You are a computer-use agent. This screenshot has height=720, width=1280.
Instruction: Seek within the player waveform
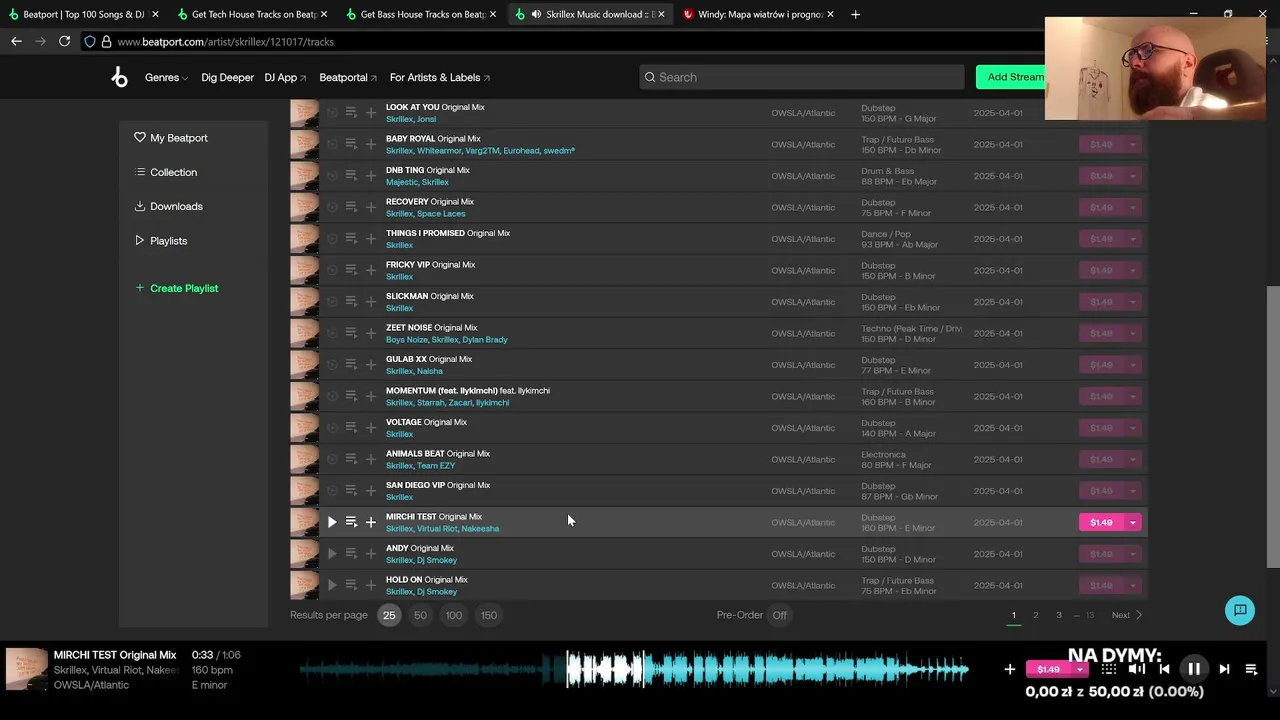click(635, 669)
